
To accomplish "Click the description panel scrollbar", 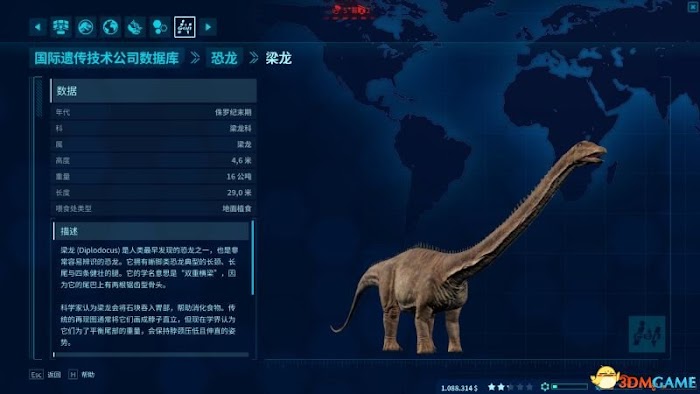I will tap(253, 257).
